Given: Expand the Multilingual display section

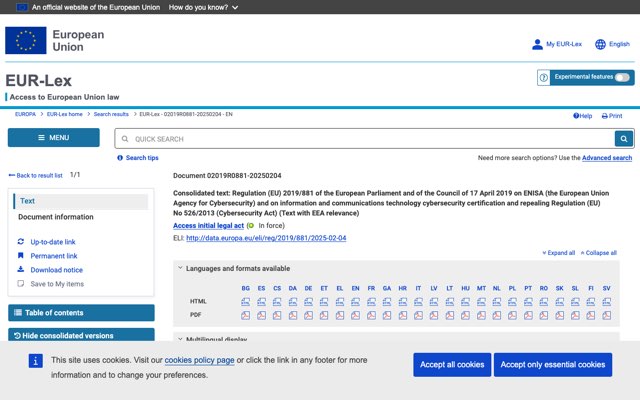Looking at the screenshot, I should point(180,339).
